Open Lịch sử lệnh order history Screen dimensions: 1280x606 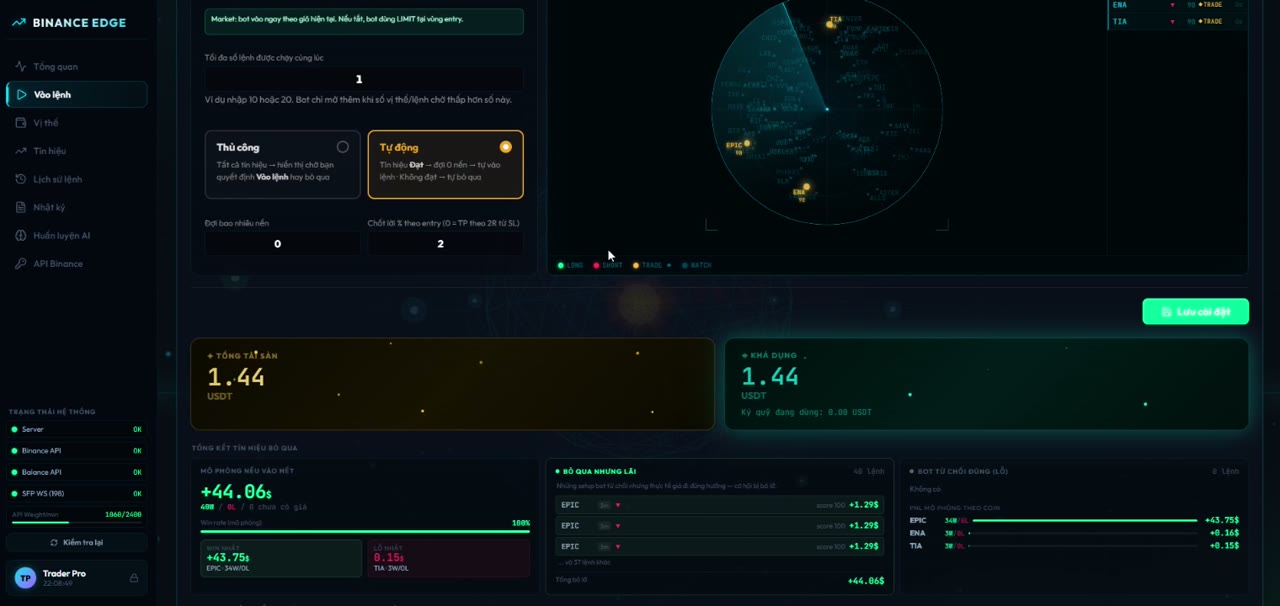(76, 179)
